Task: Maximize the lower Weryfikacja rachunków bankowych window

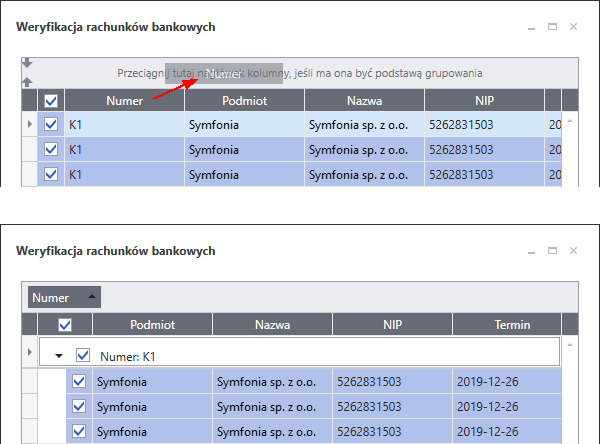Action: pos(552,250)
